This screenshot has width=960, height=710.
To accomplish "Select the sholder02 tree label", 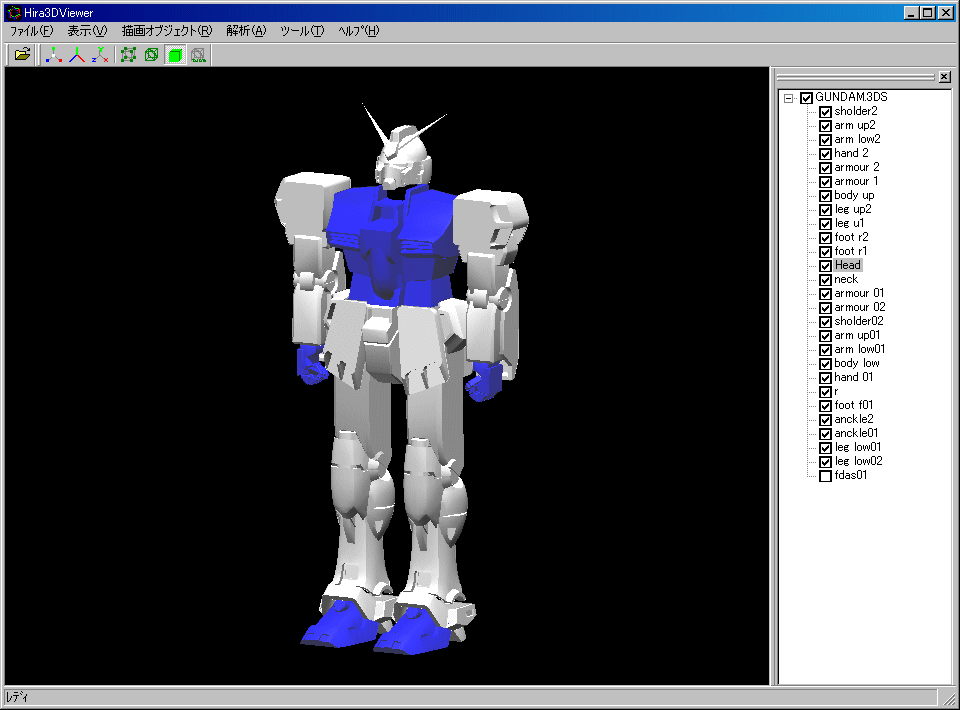I will pos(859,321).
